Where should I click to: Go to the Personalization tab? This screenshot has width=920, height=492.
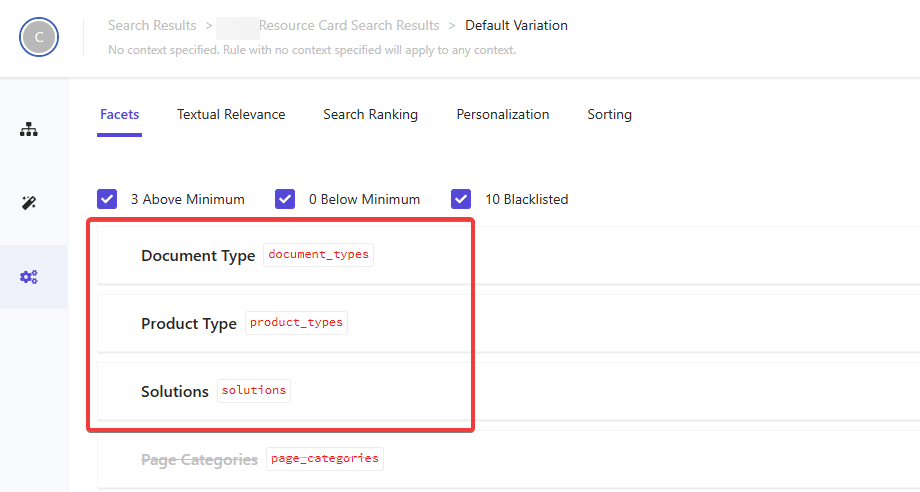click(x=502, y=115)
